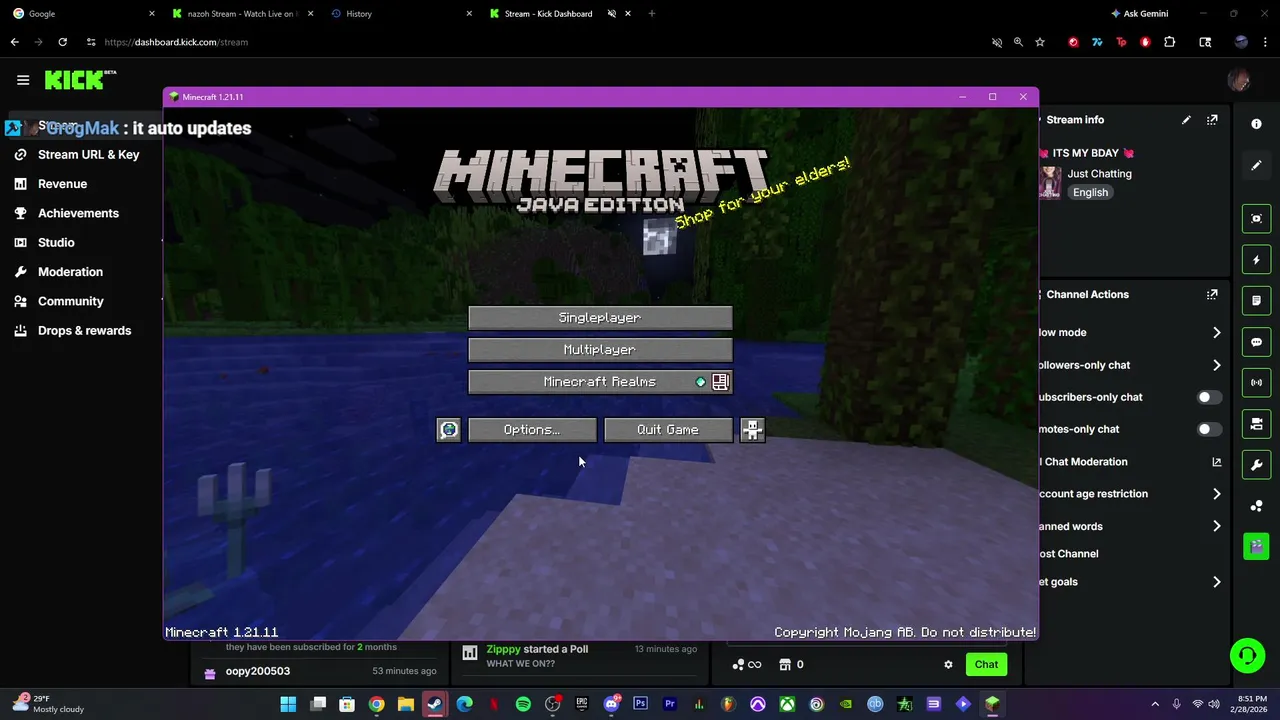Open Spotify from the taskbar
1280x720 pixels.
pyautogui.click(x=523, y=704)
